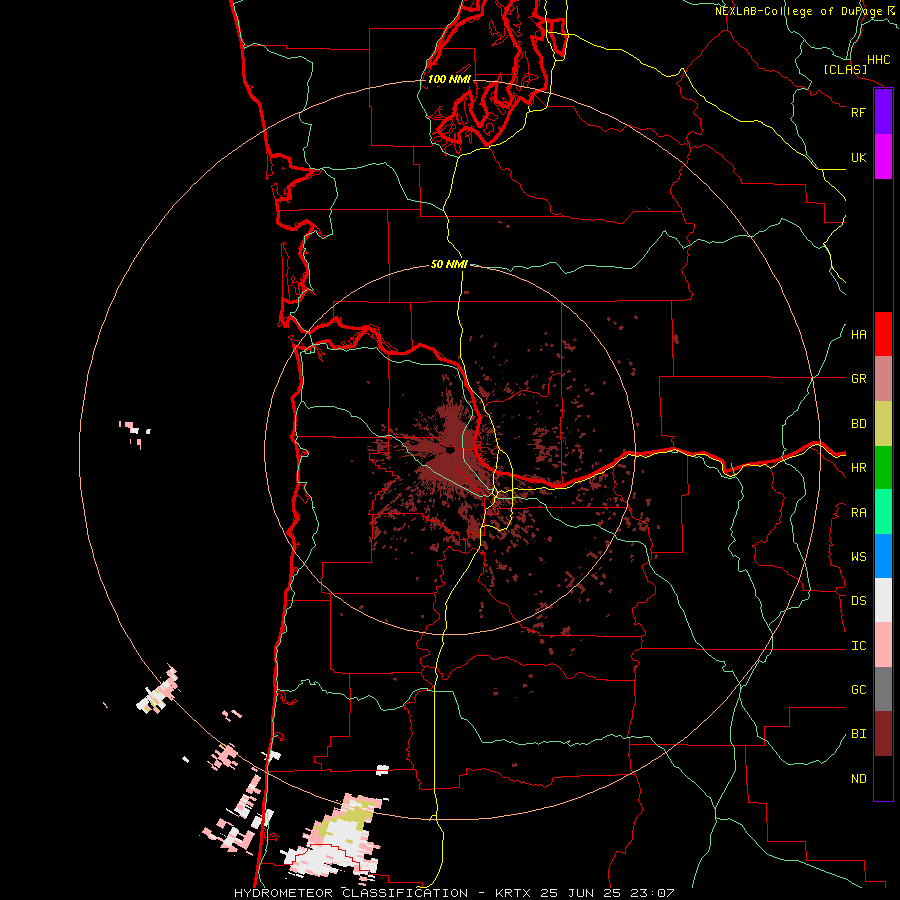This screenshot has width=900, height=900.
Task: Click the 'BD' legend label
Action: tap(858, 424)
